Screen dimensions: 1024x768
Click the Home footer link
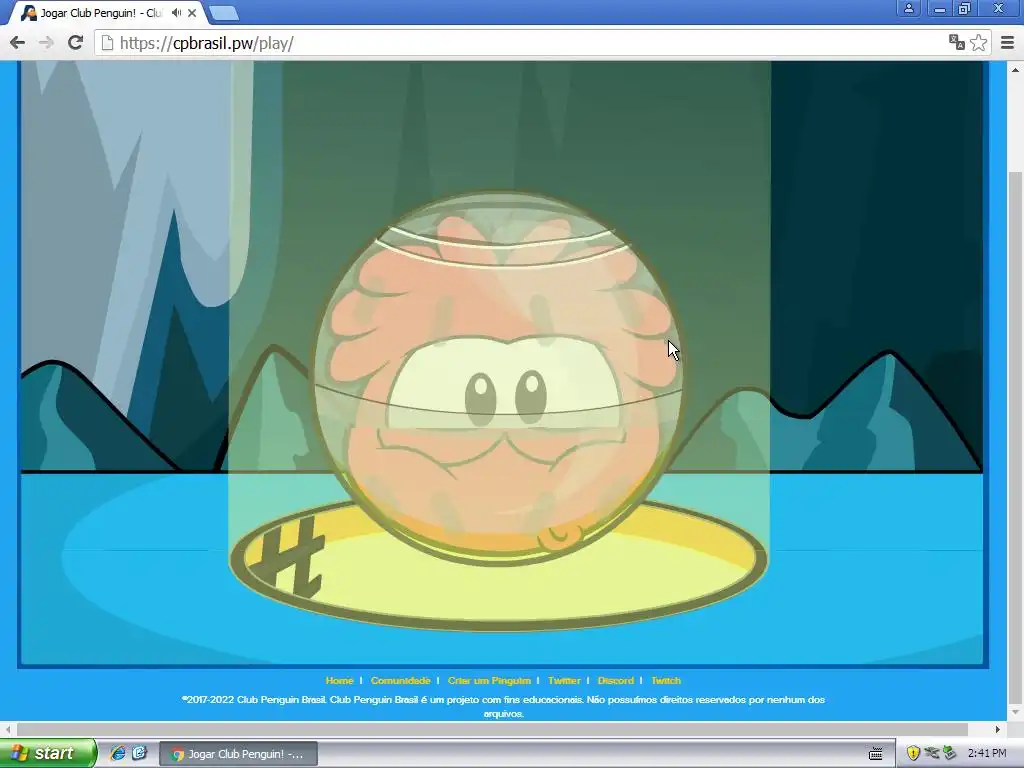pyautogui.click(x=339, y=680)
